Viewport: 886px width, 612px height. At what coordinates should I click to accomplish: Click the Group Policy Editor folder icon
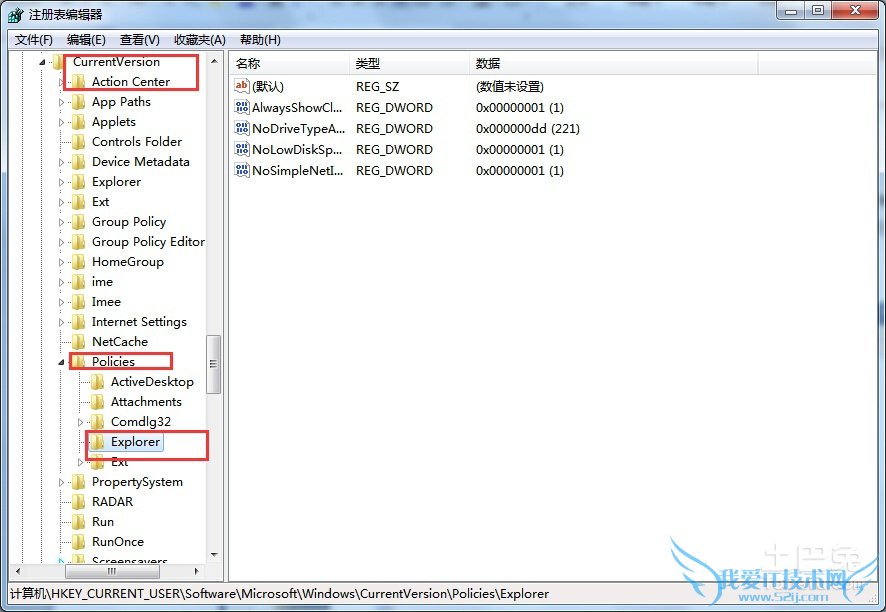point(79,242)
